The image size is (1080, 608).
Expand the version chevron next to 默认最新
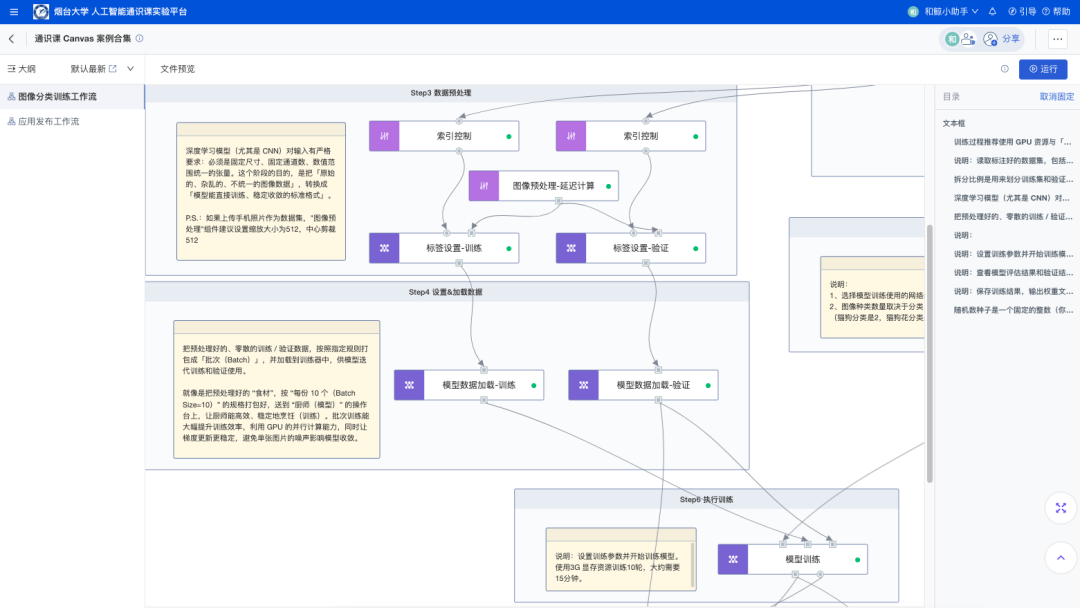pos(130,69)
